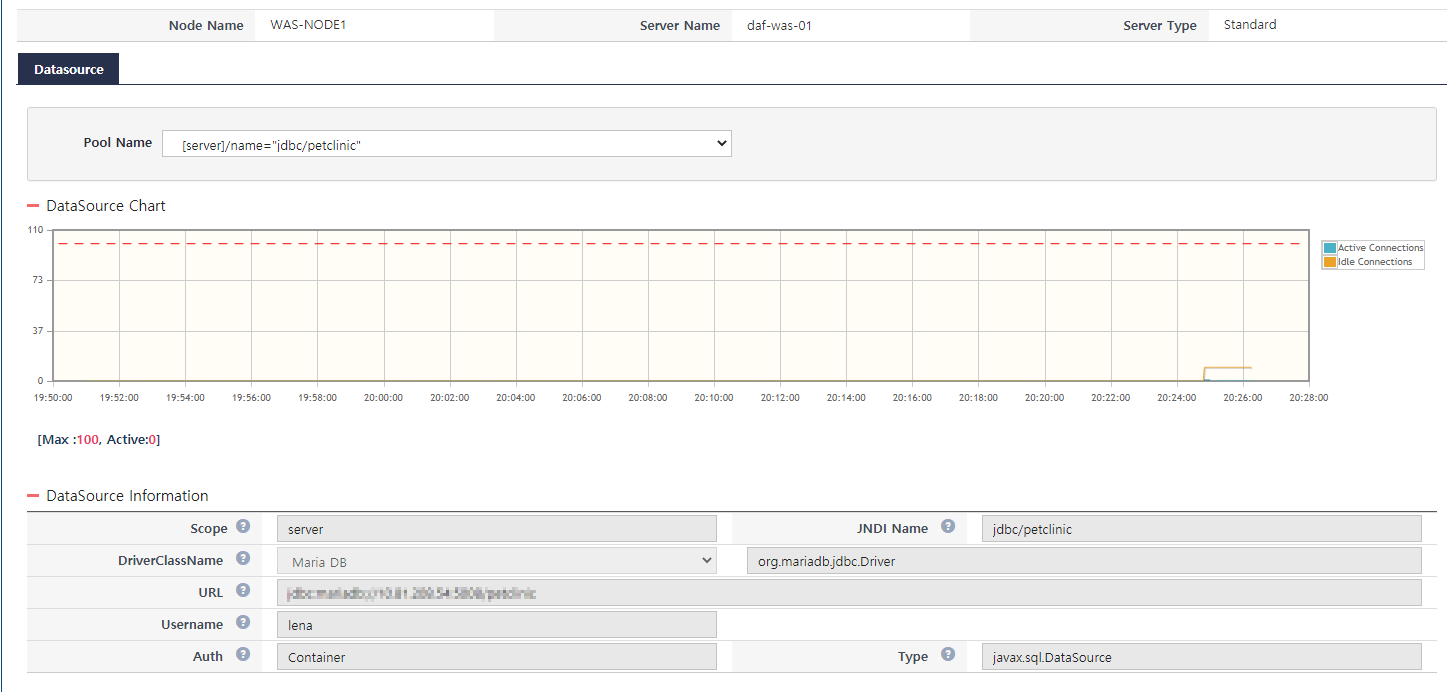This screenshot has width=1449, height=692.
Task: Click the JDBC URL field for petclinic
Action: click(850, 592)
